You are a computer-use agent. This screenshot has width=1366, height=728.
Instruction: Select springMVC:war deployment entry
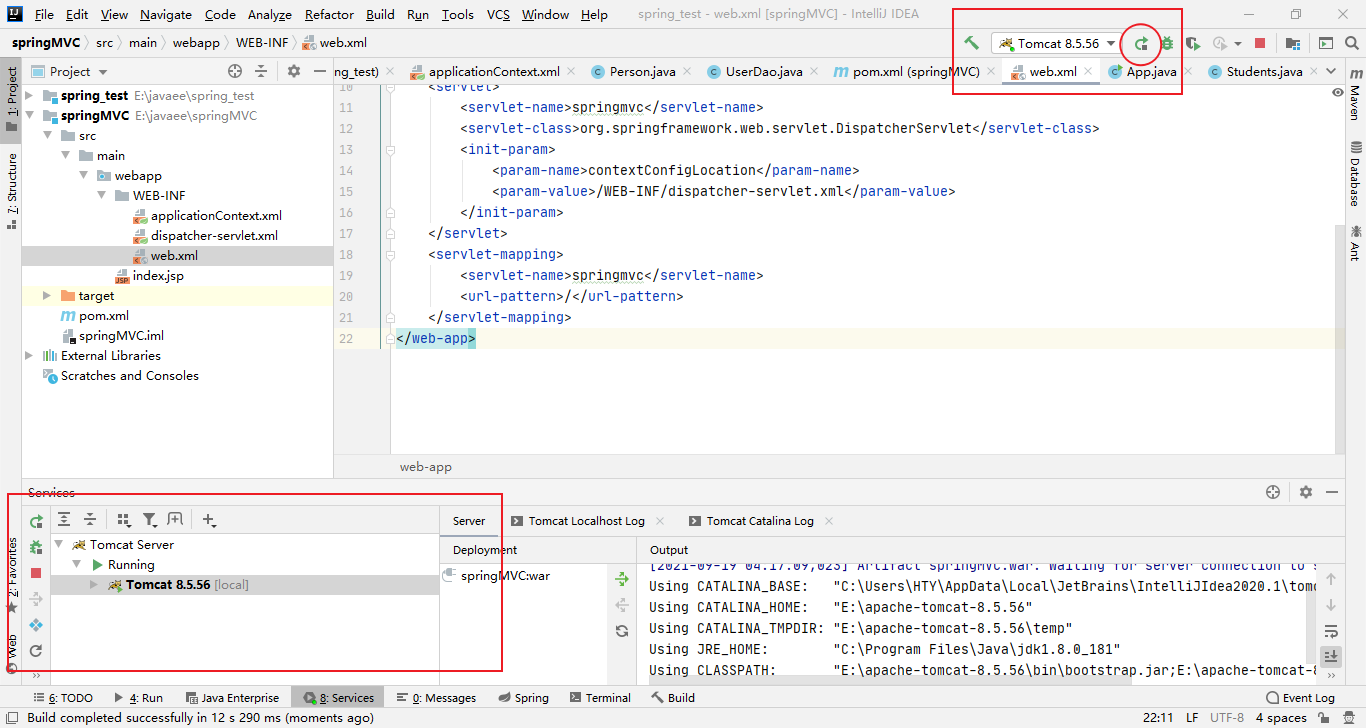tap(505, 576)
